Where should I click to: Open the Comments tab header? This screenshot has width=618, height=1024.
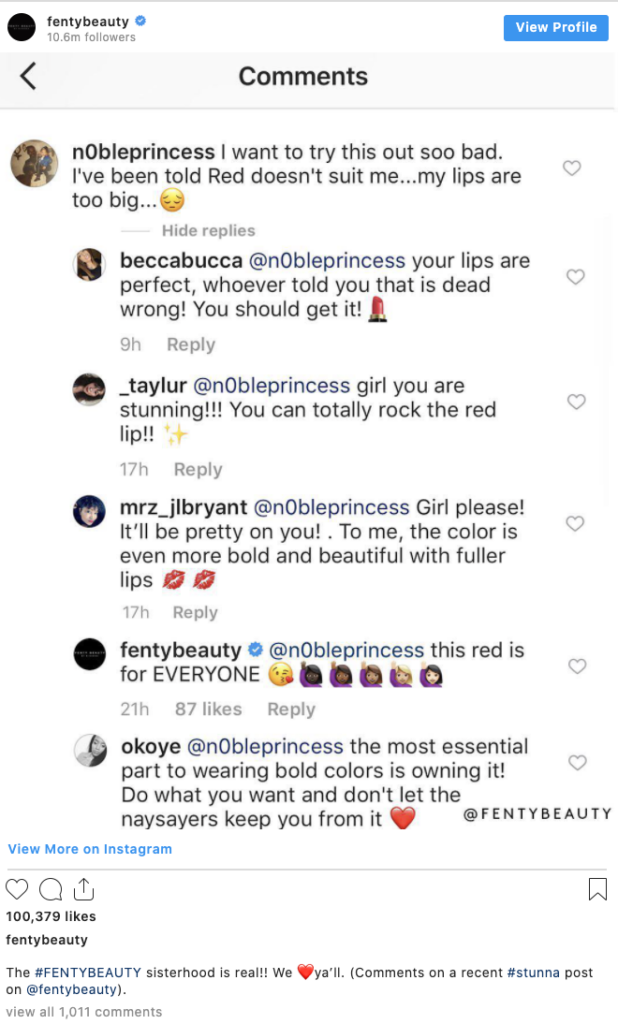(303, 75)
